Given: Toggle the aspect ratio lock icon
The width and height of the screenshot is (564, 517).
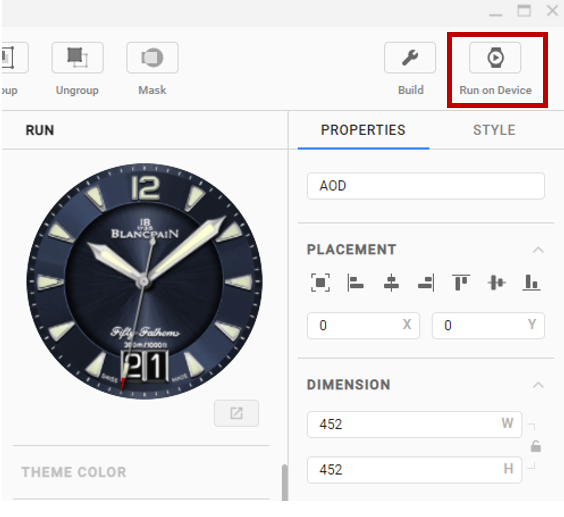Looking at the screenshot, I should click(x=536, y=446).
